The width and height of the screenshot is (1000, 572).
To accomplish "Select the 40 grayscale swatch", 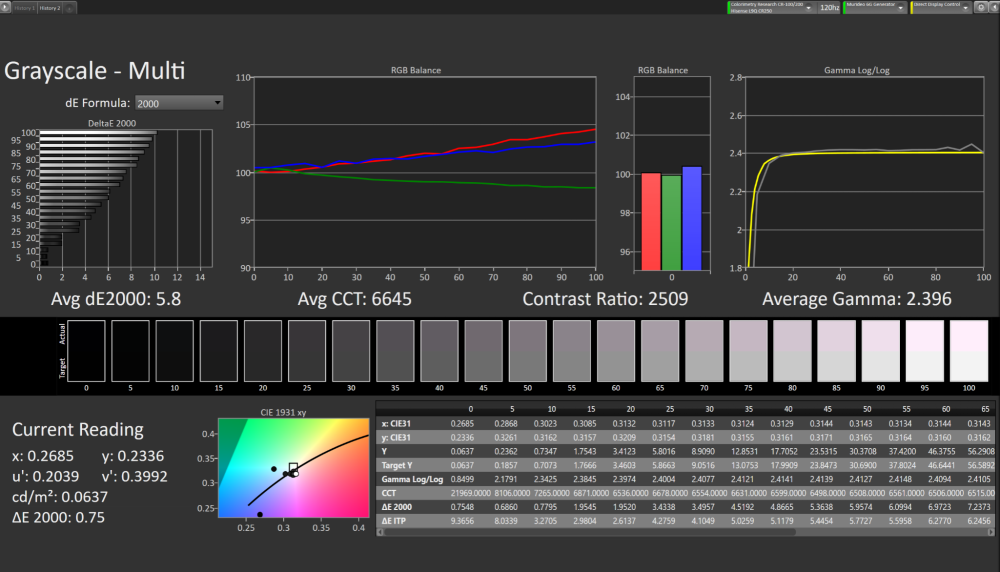I will pyautogui.click(x=439, y=351).
